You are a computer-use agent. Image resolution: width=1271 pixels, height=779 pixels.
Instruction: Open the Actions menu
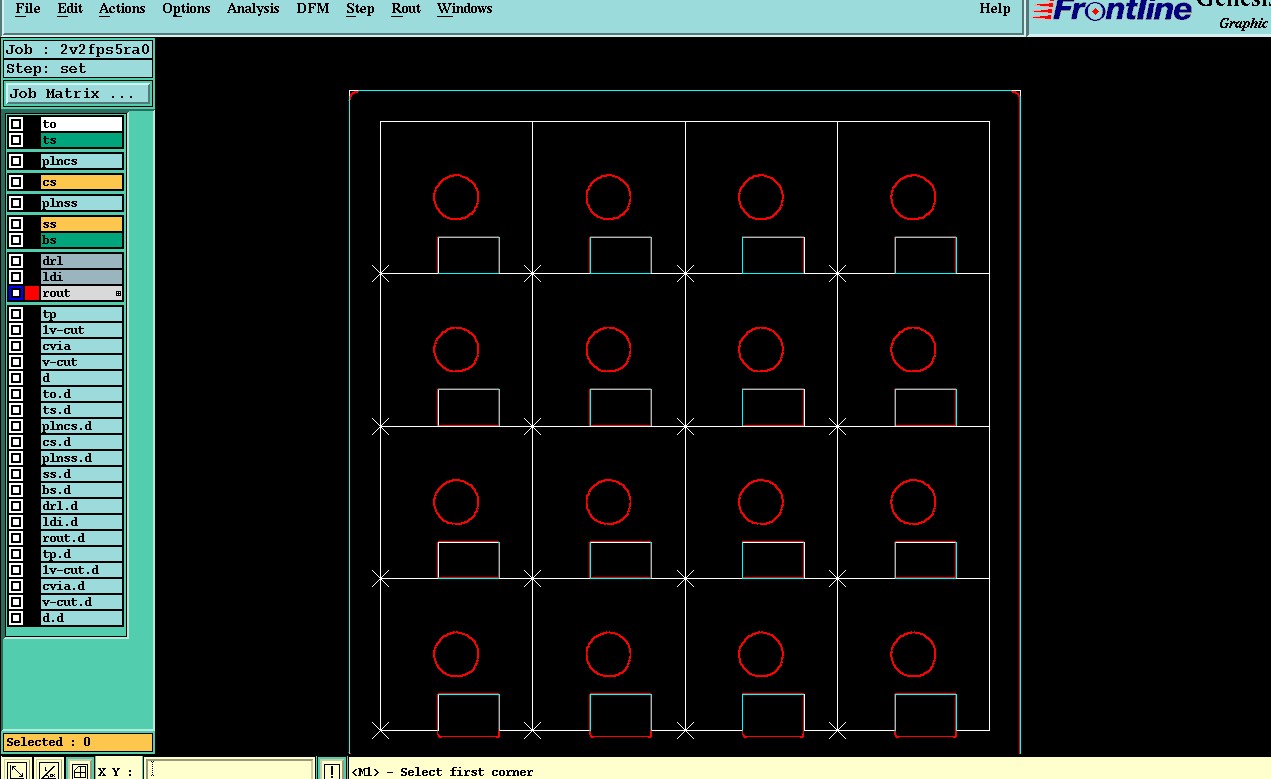(122, 9)
